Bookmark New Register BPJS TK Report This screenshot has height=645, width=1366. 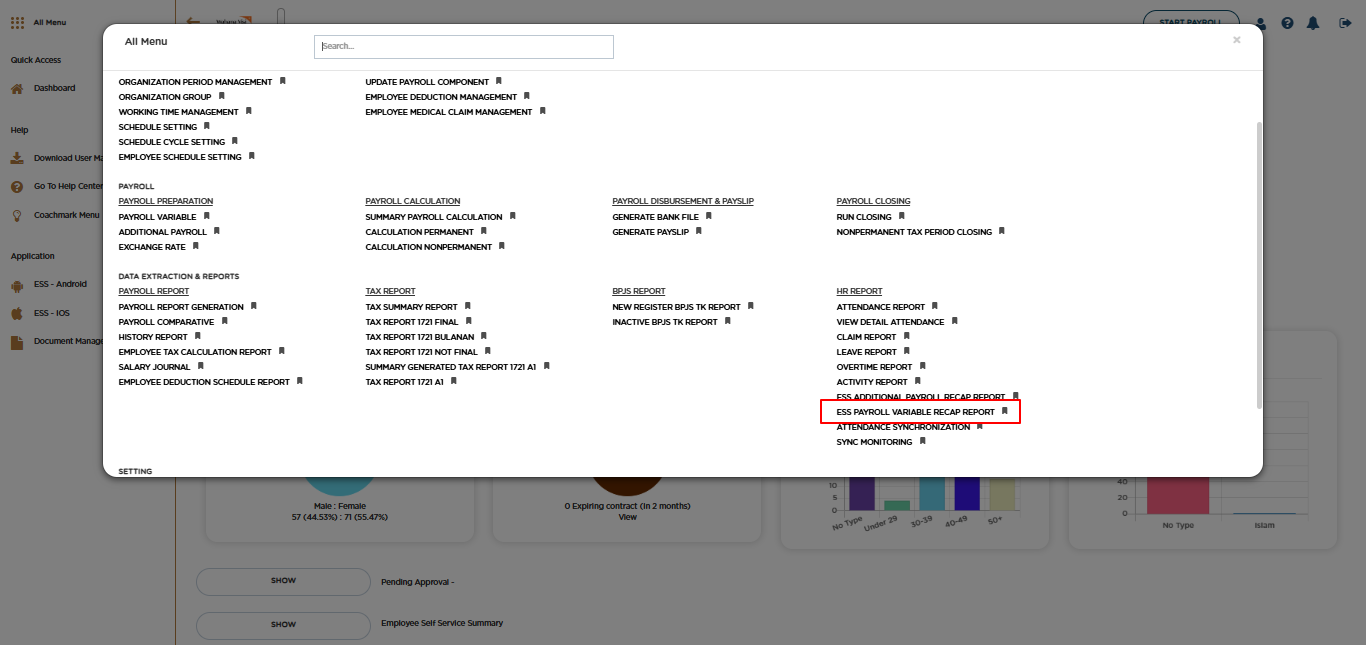[x=751, y=306]
